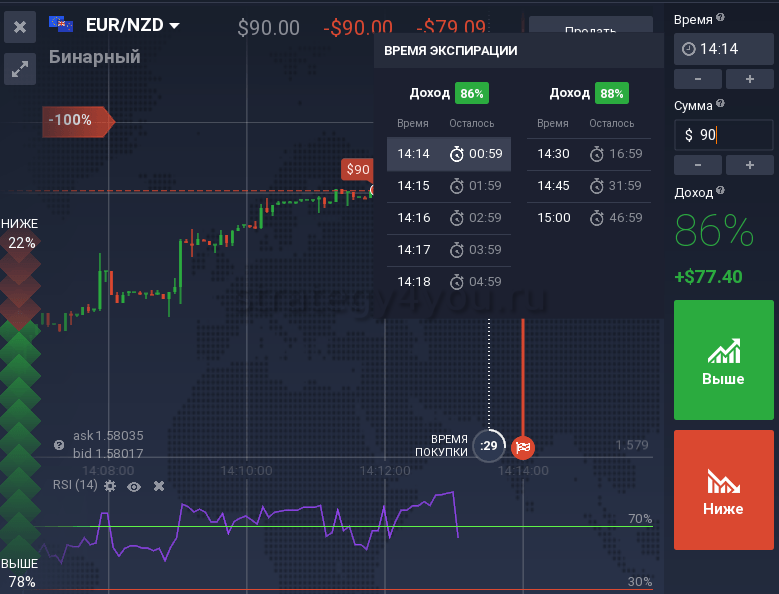Screen dimensions: 779x594
Task: Click the purchase time :29 countdown circle
Action: (489, 446)
